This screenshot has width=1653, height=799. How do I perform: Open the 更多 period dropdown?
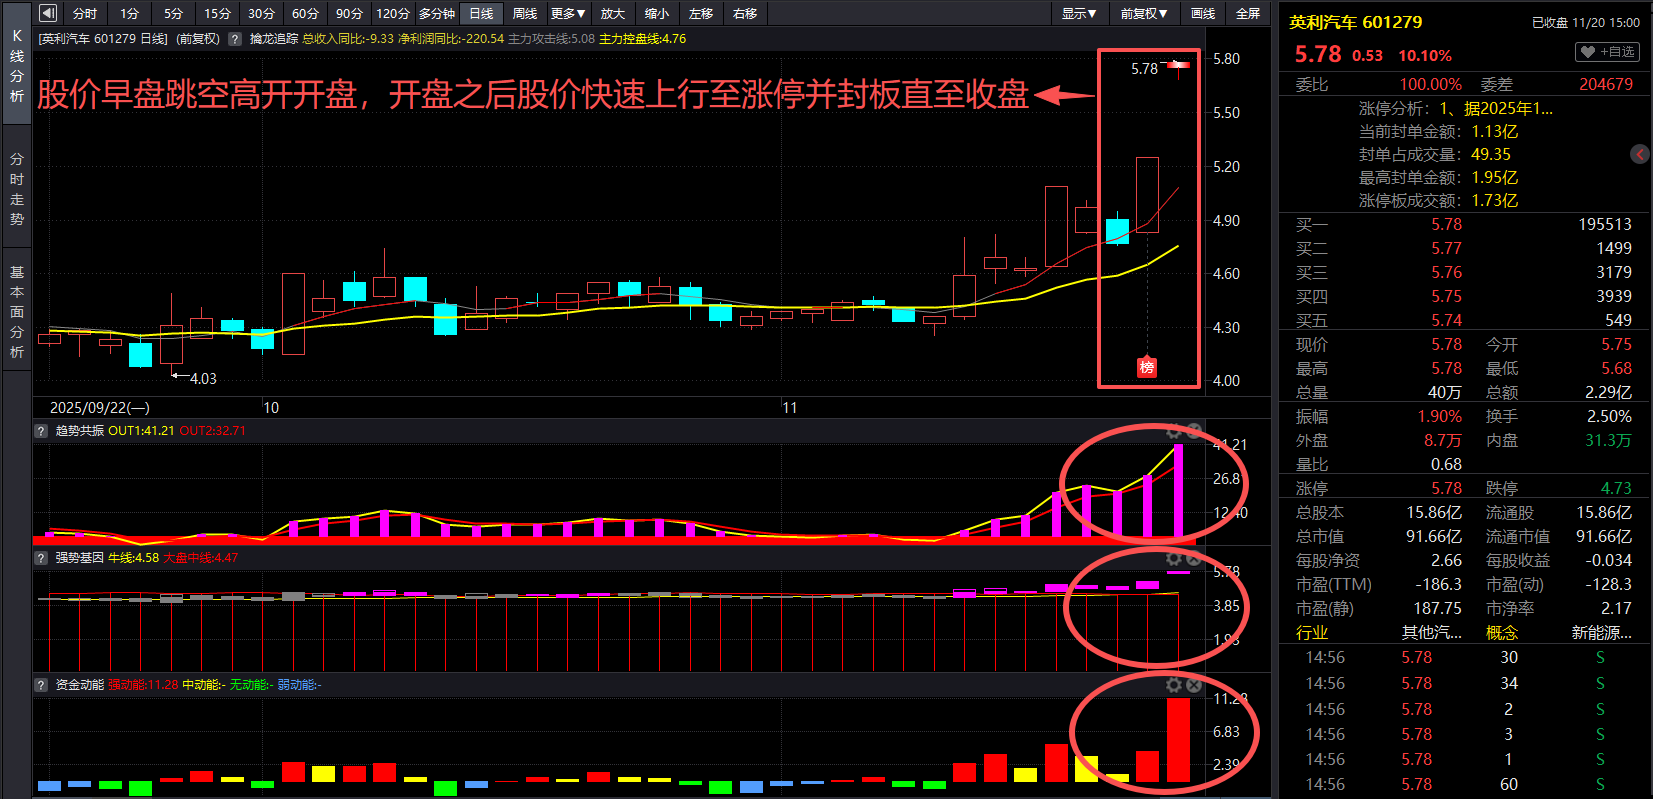click(568, 13)
